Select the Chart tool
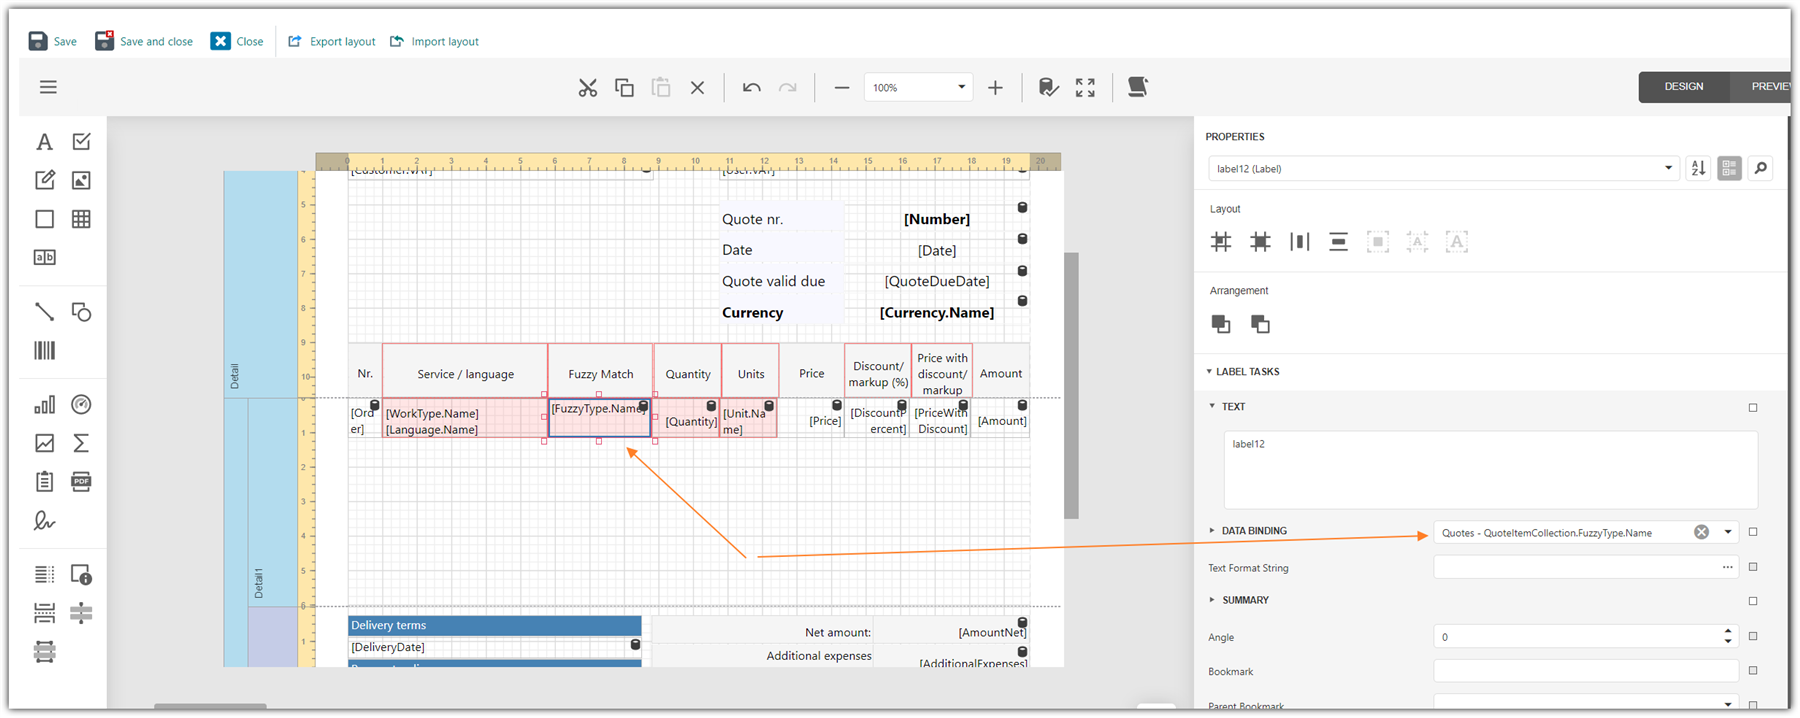The width and height of the screenshot is (1800, 718). coord(44,405)
